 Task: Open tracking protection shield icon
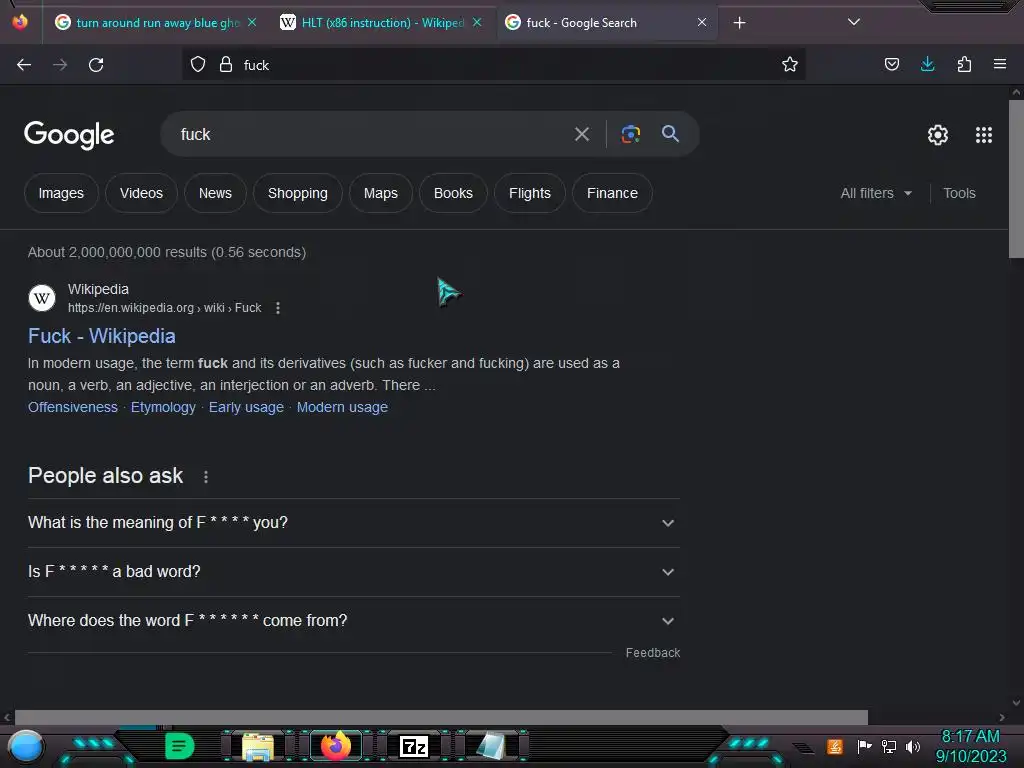[198, 65]
